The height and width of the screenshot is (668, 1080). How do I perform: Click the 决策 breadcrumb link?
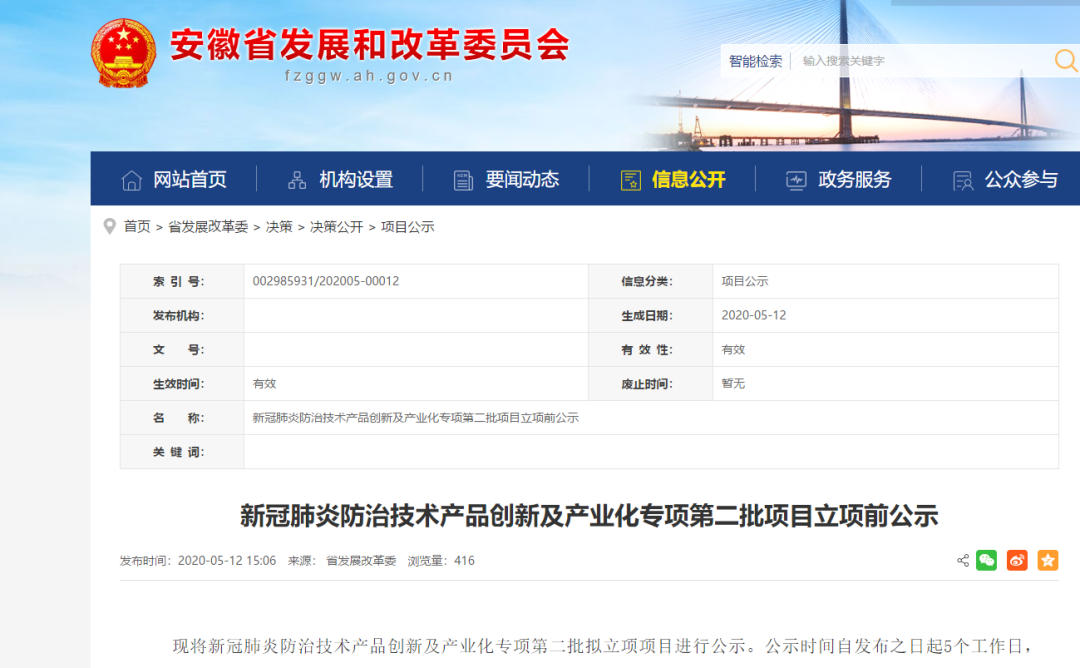coord(279,227)
